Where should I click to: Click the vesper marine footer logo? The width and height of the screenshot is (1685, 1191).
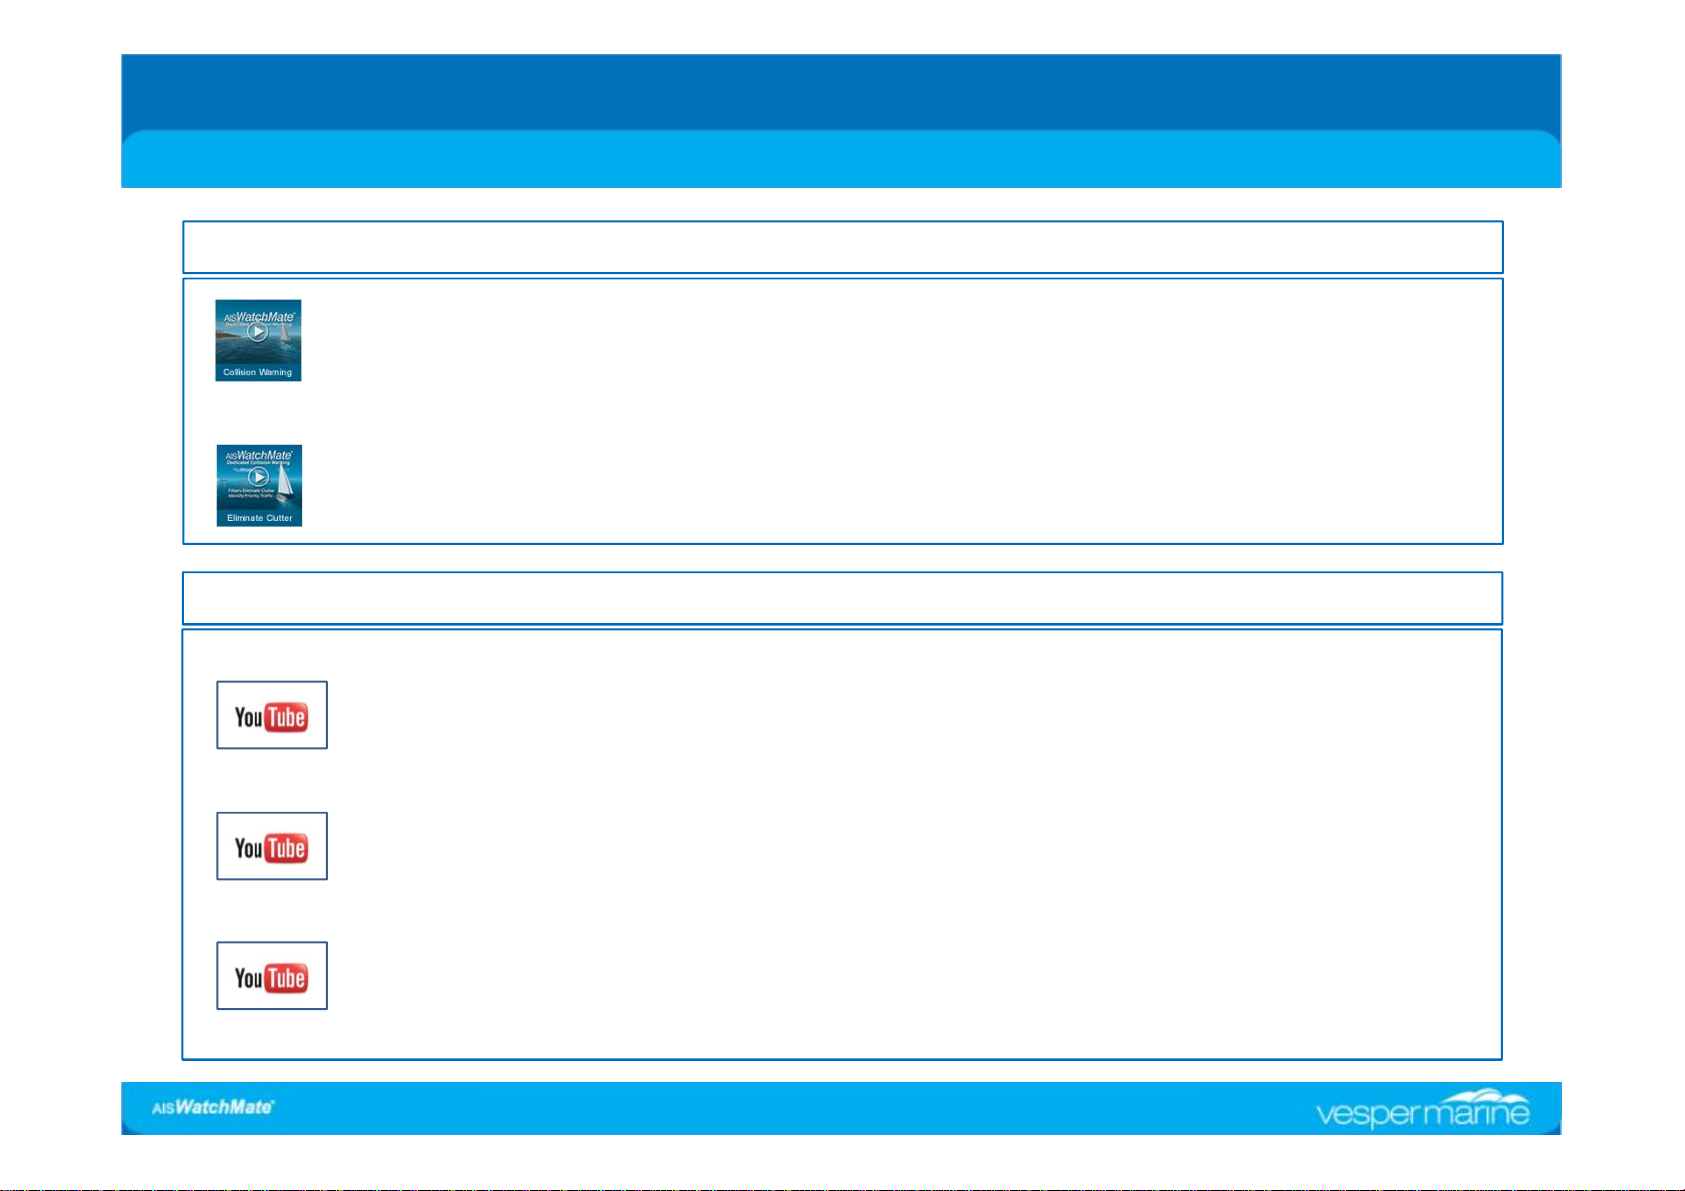click(x=1423, y=1109)
